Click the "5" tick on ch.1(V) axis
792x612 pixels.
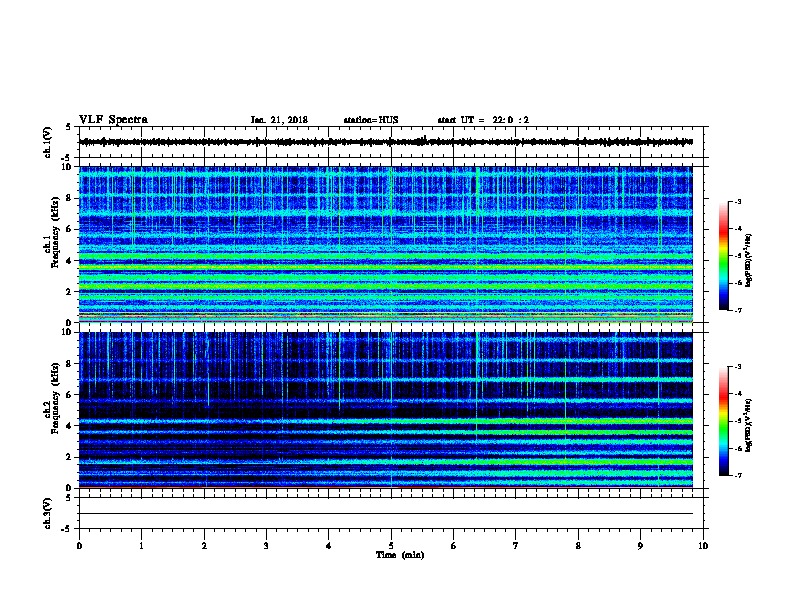click(68, 127)
